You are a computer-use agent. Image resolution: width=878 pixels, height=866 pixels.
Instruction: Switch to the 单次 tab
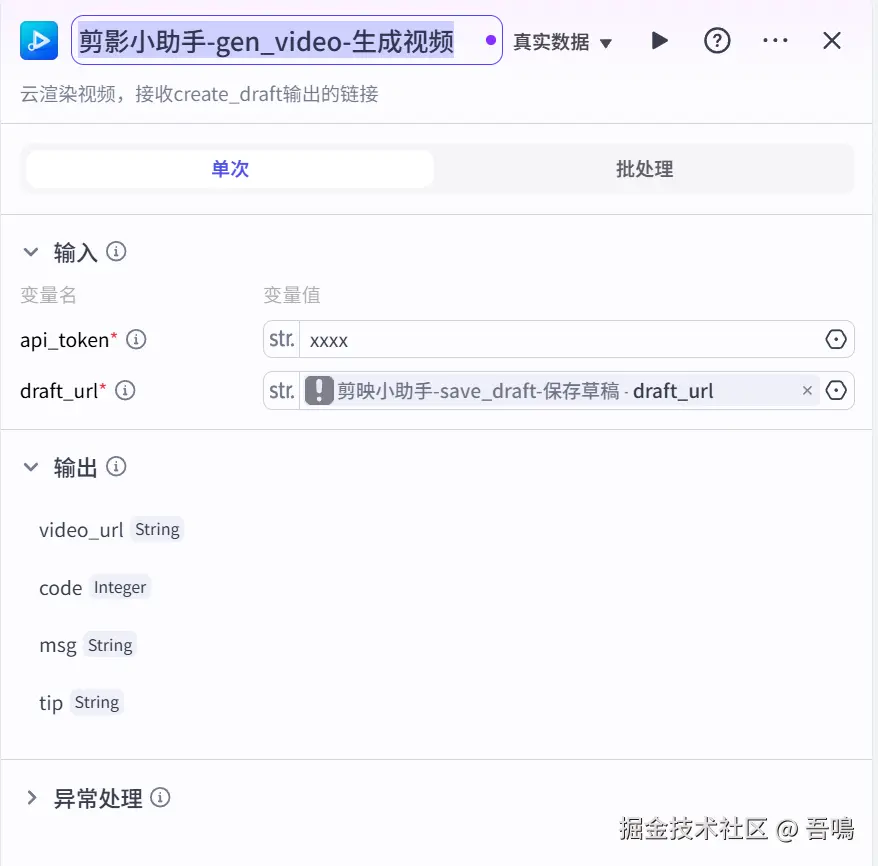[230, 168]
